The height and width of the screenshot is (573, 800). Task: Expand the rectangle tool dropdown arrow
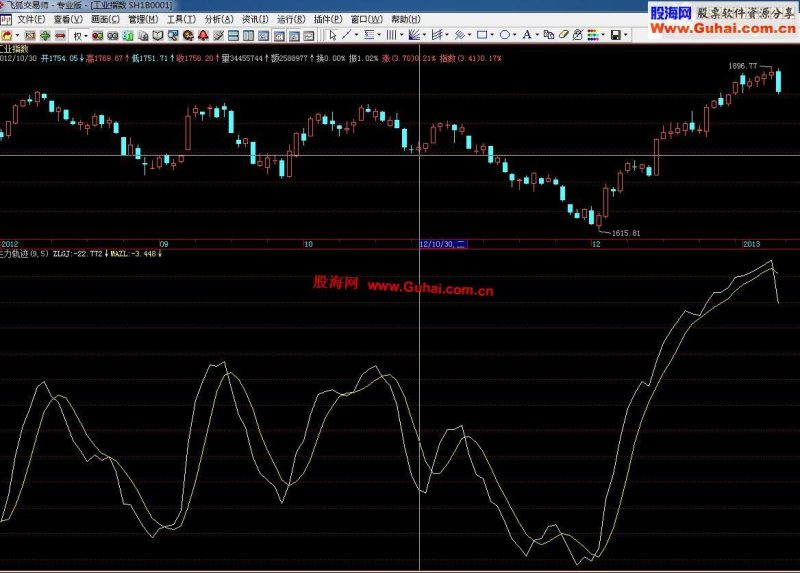click(492, 35)
